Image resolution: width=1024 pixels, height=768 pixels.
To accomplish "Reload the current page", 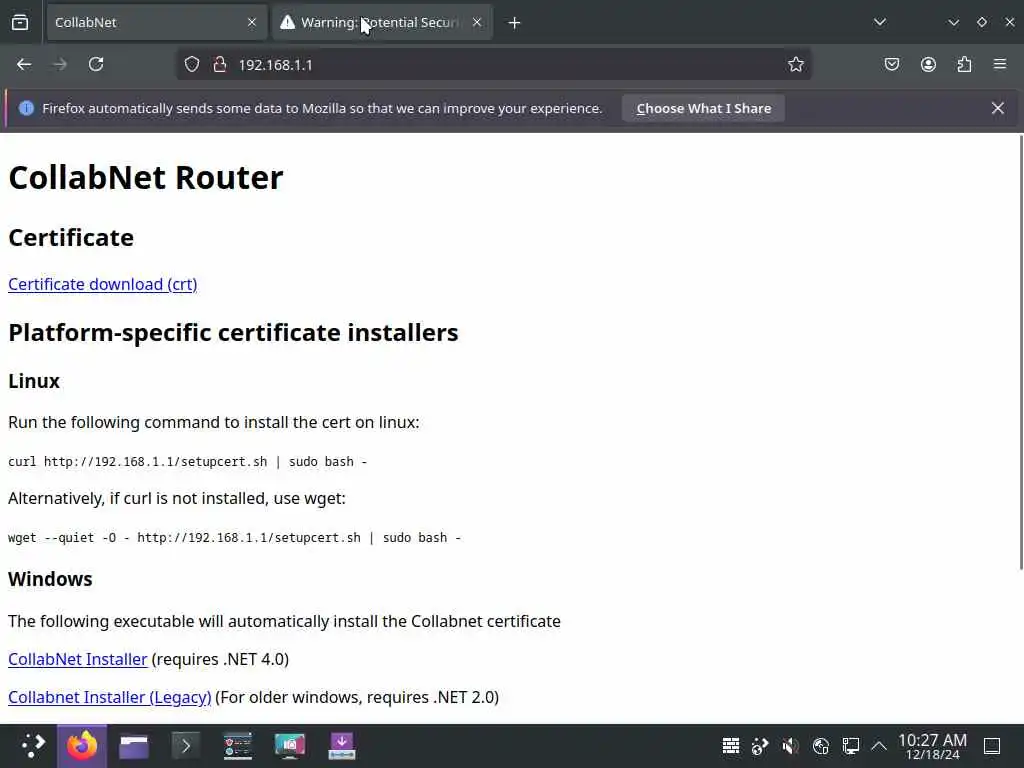I will point(96,65).
